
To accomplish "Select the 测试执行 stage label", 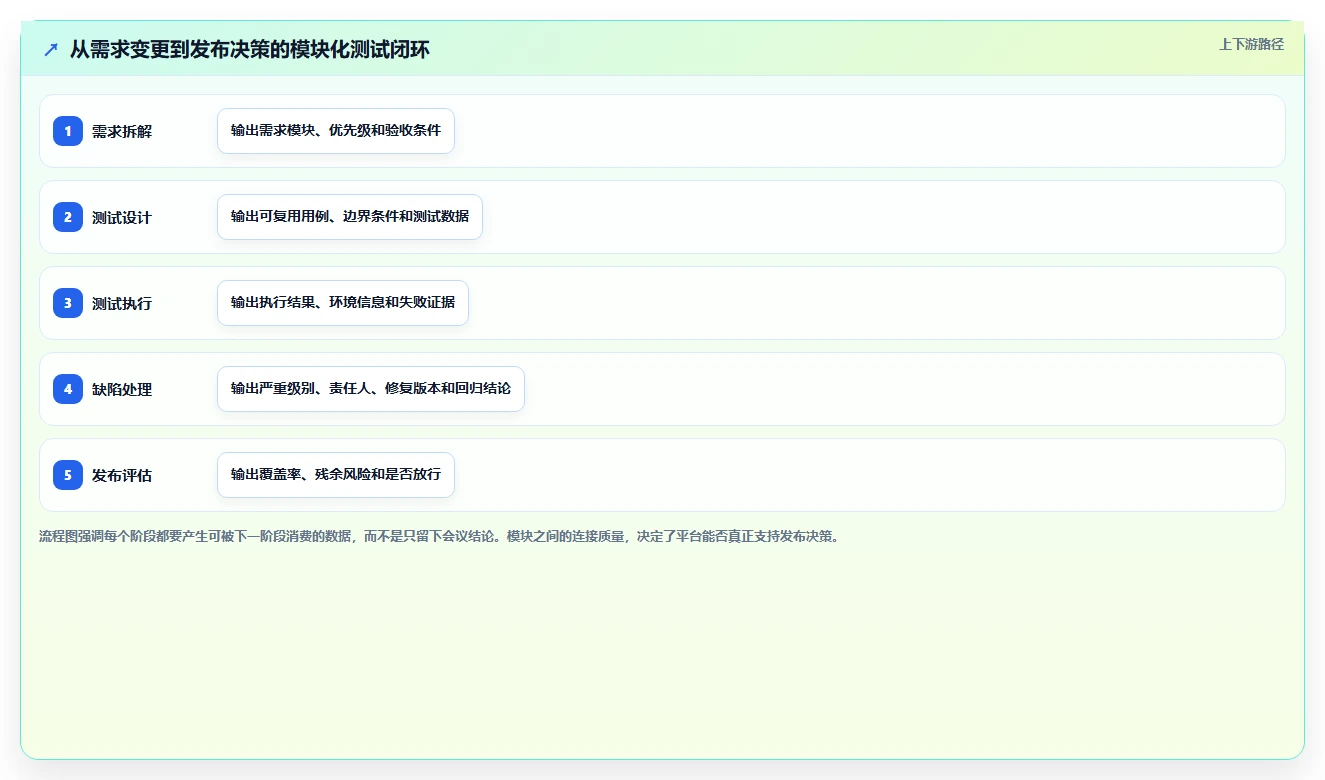I will point(122,303).
